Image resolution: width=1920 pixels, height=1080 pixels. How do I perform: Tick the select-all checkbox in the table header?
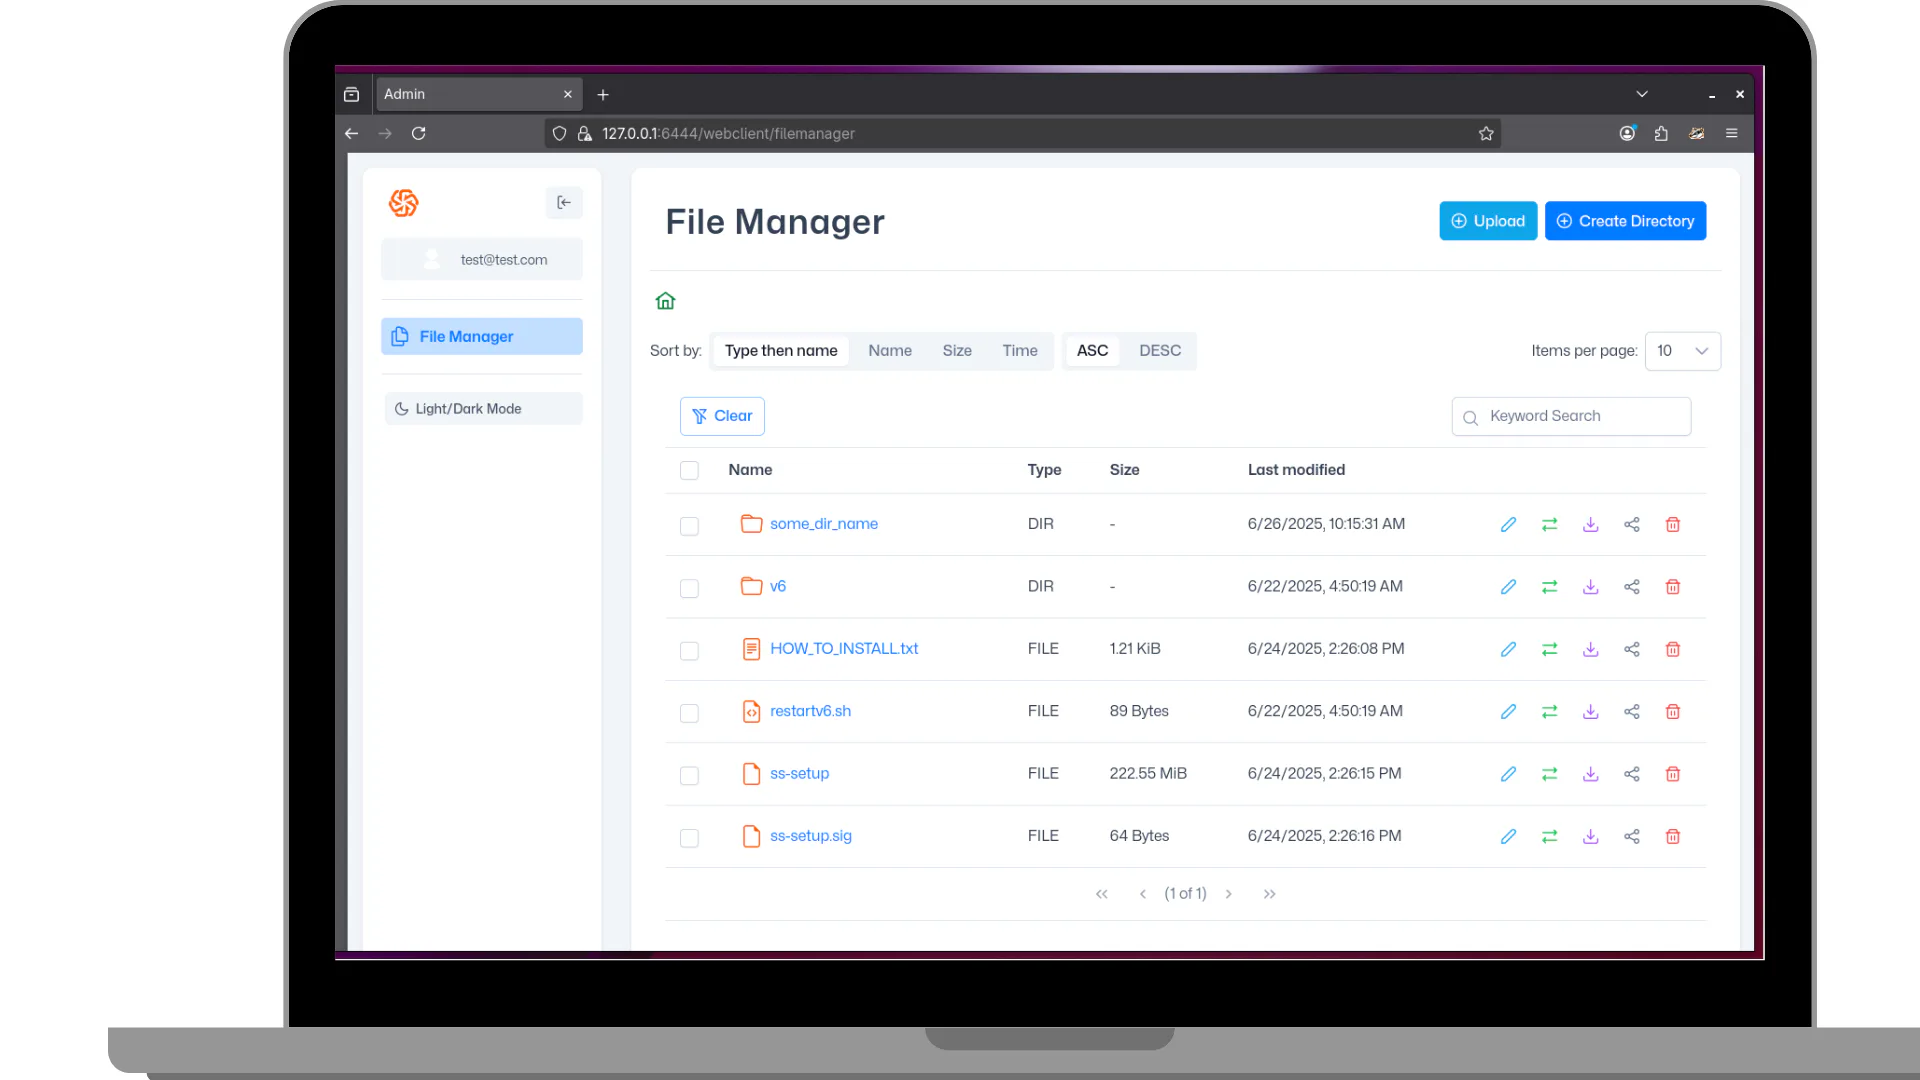tap(689, 471)
